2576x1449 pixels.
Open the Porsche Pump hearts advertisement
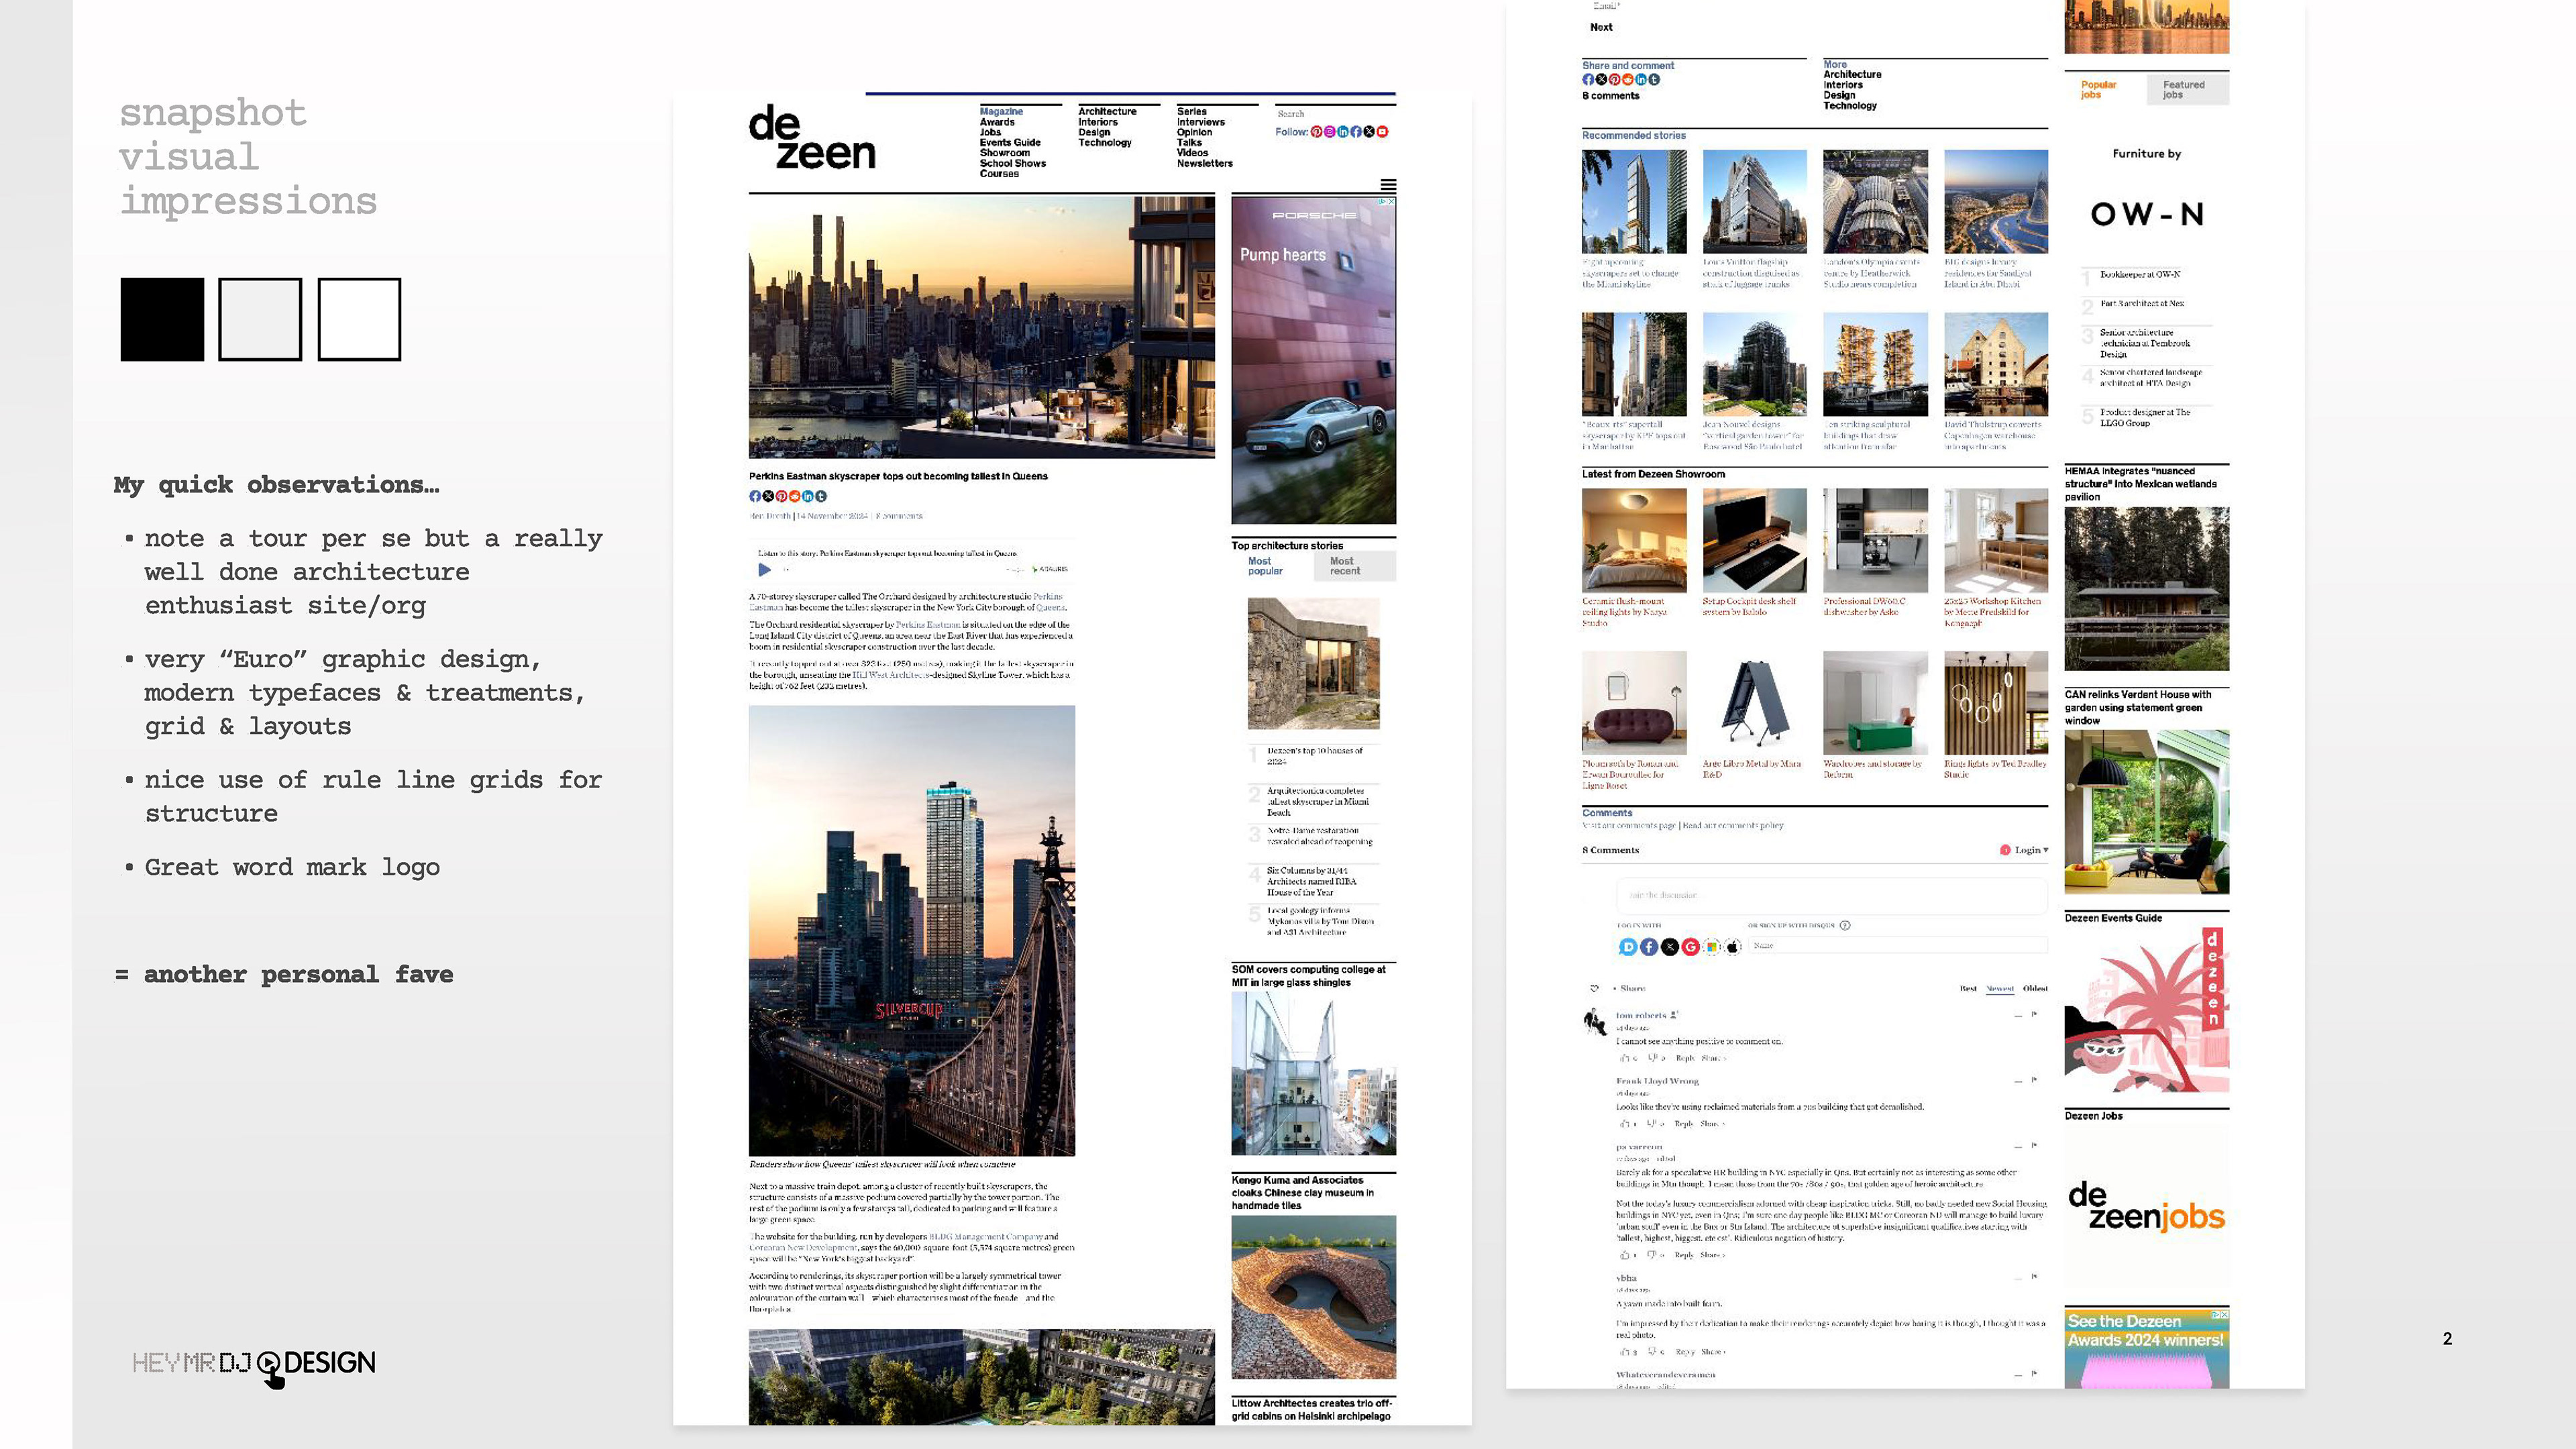coord(1313,360)
